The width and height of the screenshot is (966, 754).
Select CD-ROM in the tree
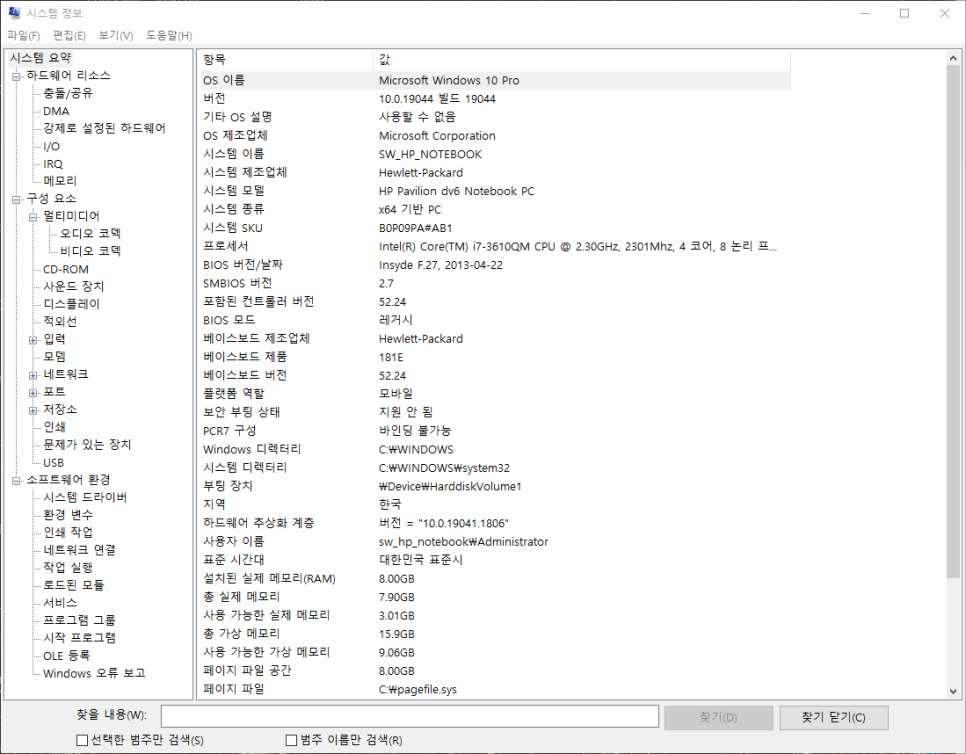click(66, 269)
